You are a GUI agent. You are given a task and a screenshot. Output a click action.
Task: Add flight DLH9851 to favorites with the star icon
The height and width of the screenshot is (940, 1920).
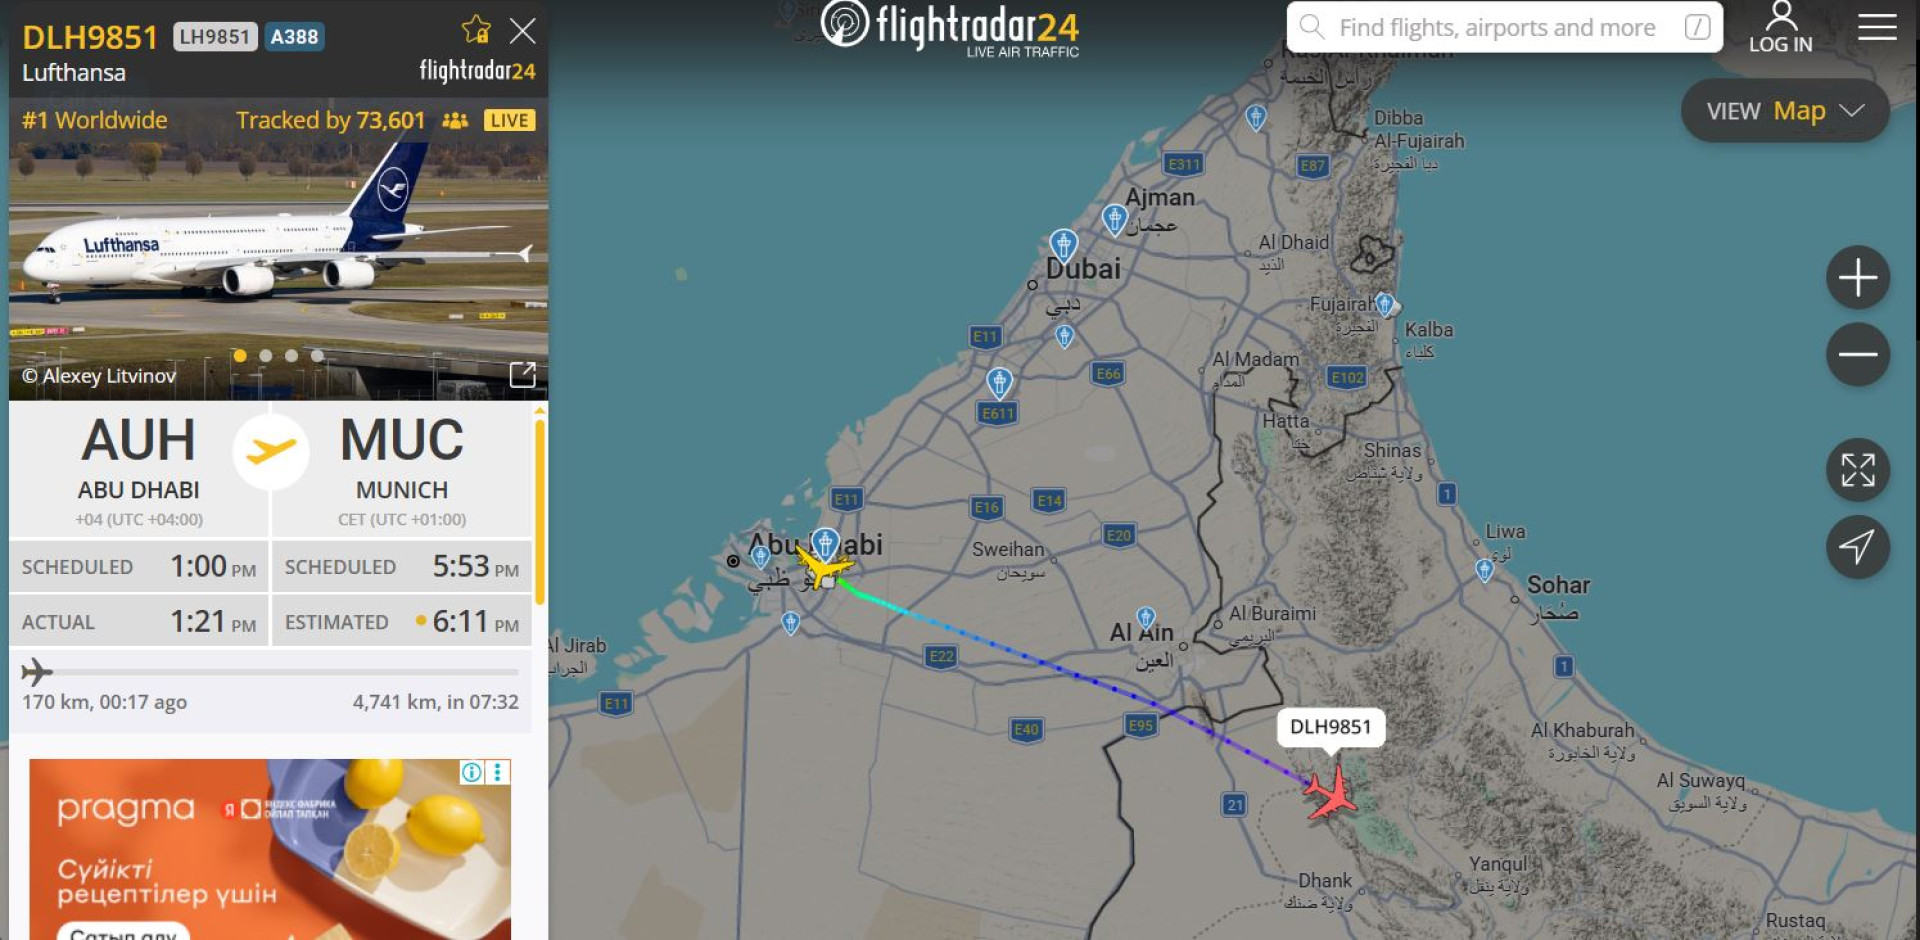[476, 30]
